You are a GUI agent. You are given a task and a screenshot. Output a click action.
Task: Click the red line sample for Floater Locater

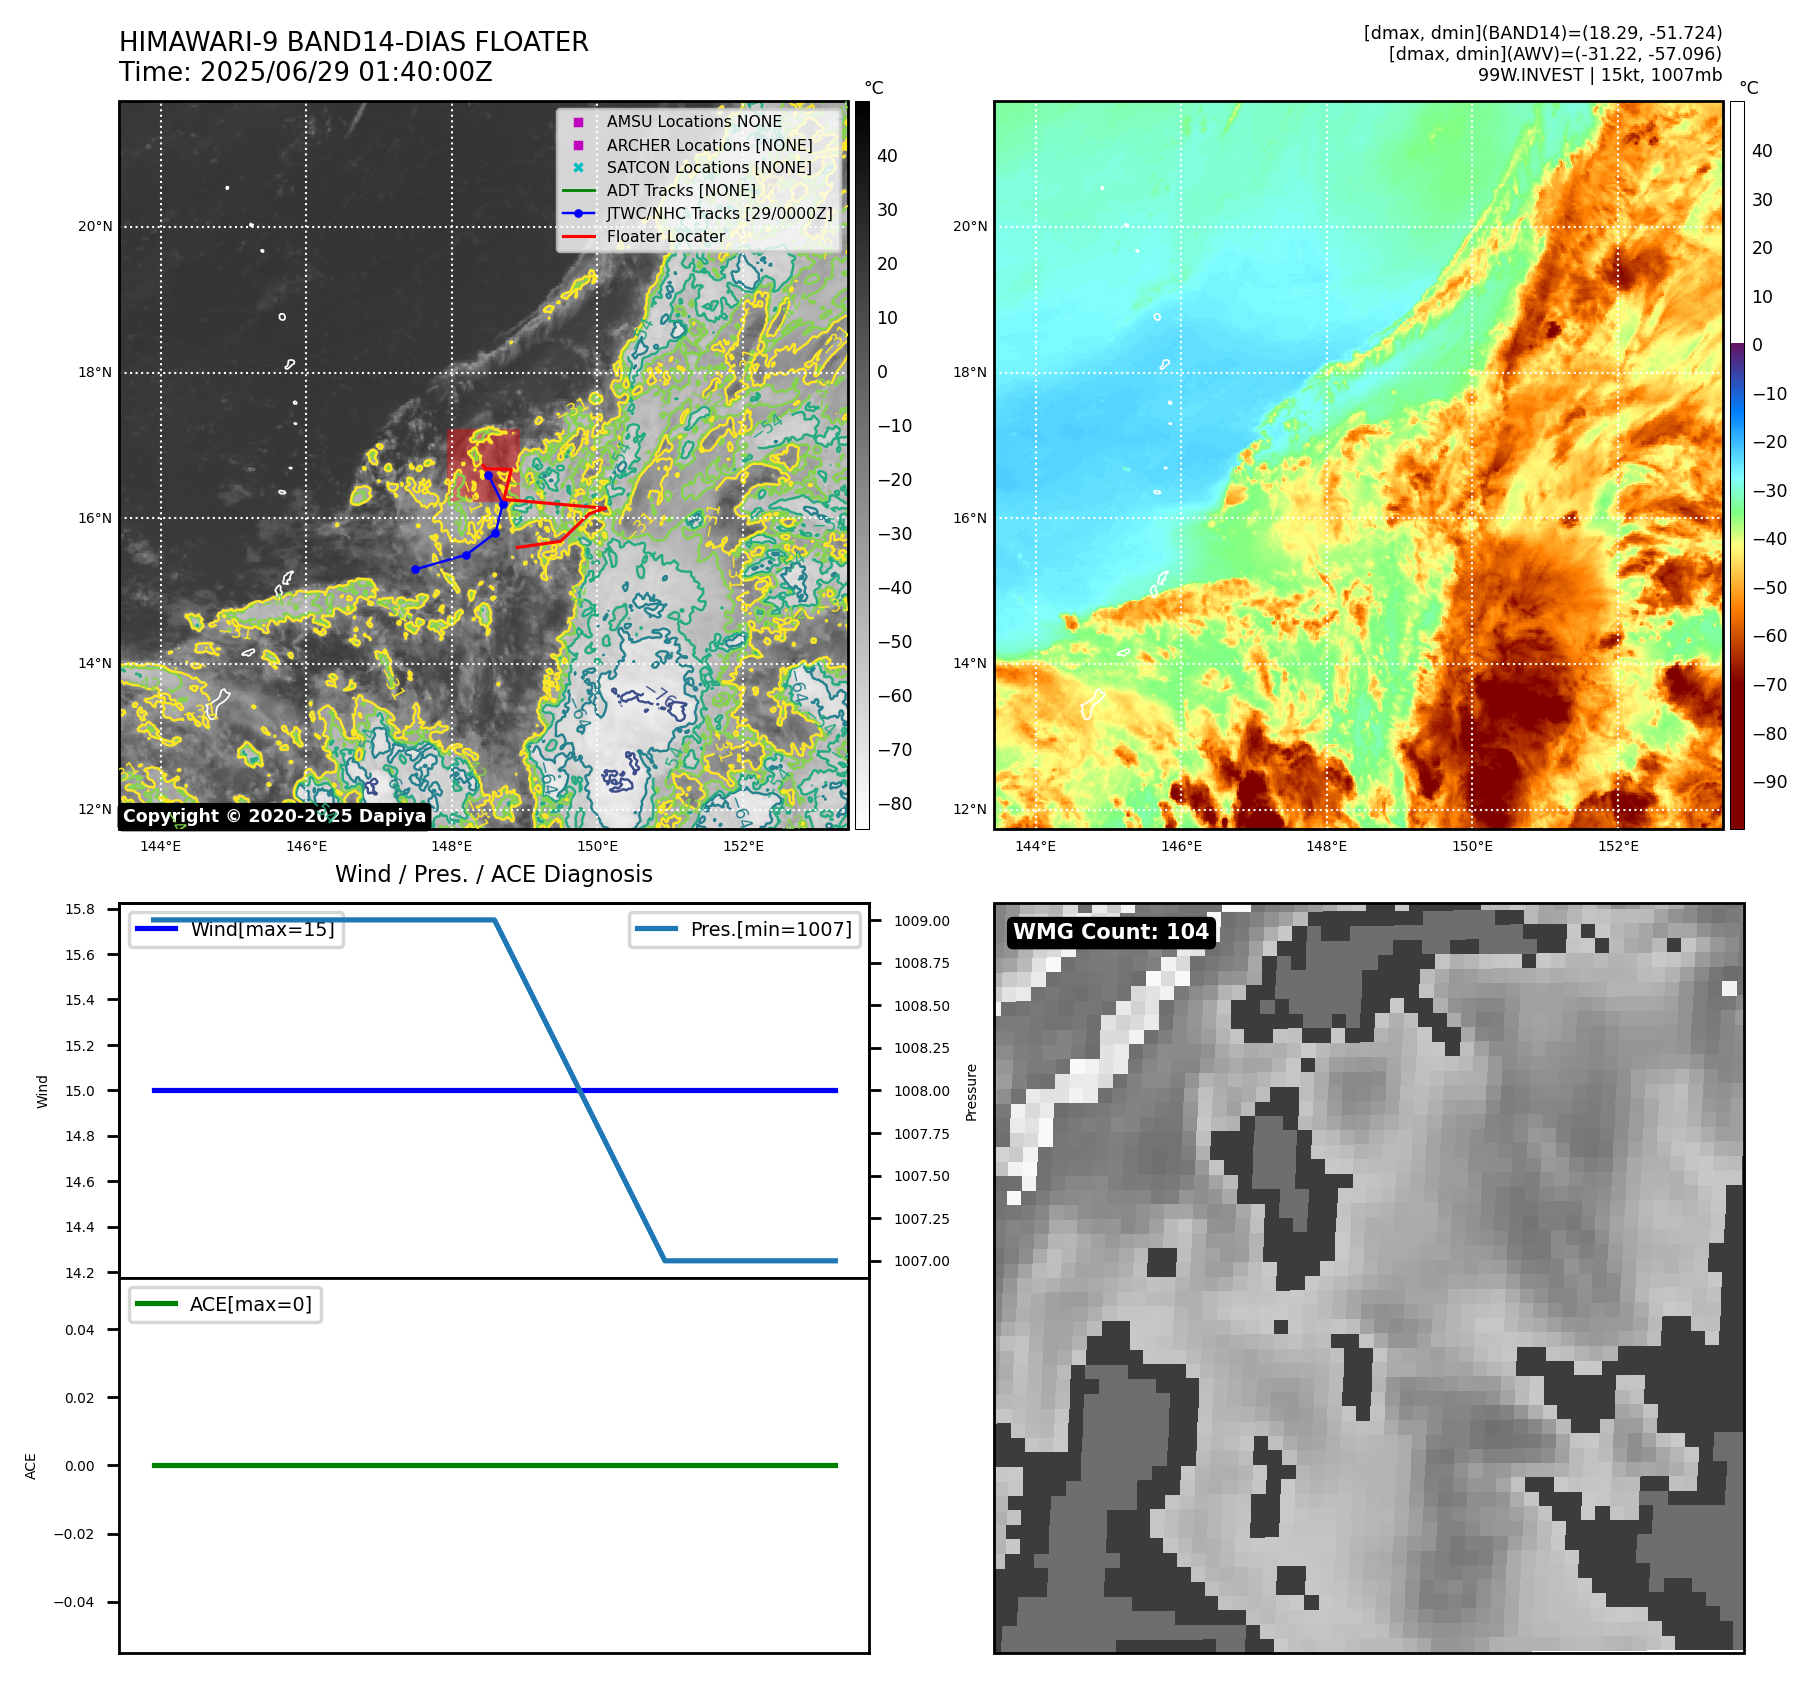tap(578, 237)
